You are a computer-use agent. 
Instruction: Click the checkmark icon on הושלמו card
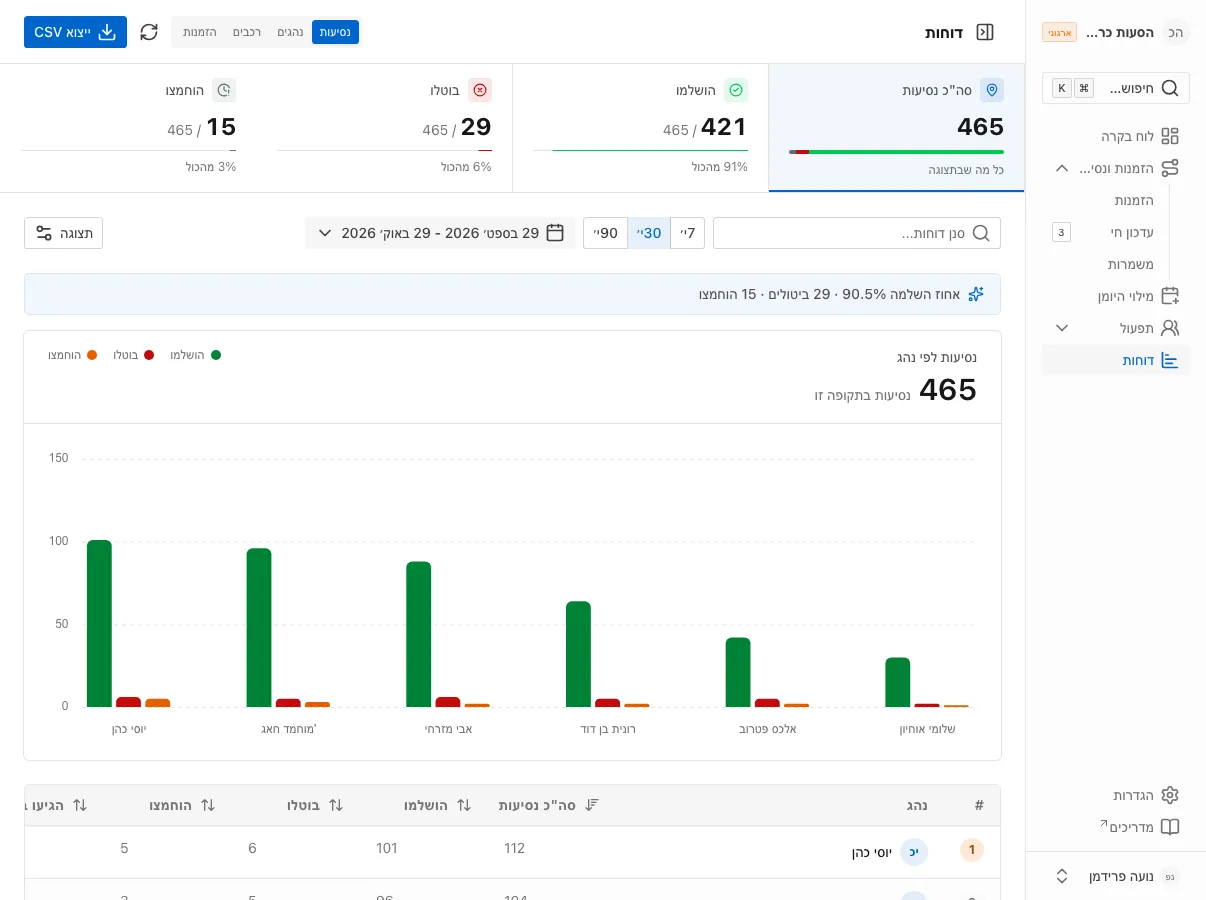(736, 90)
